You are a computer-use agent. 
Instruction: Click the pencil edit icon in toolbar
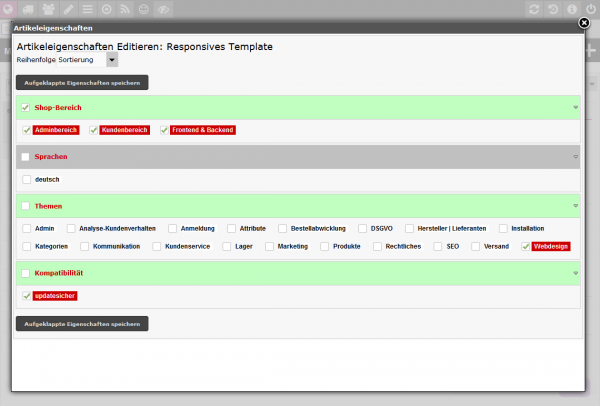(68, 9)
